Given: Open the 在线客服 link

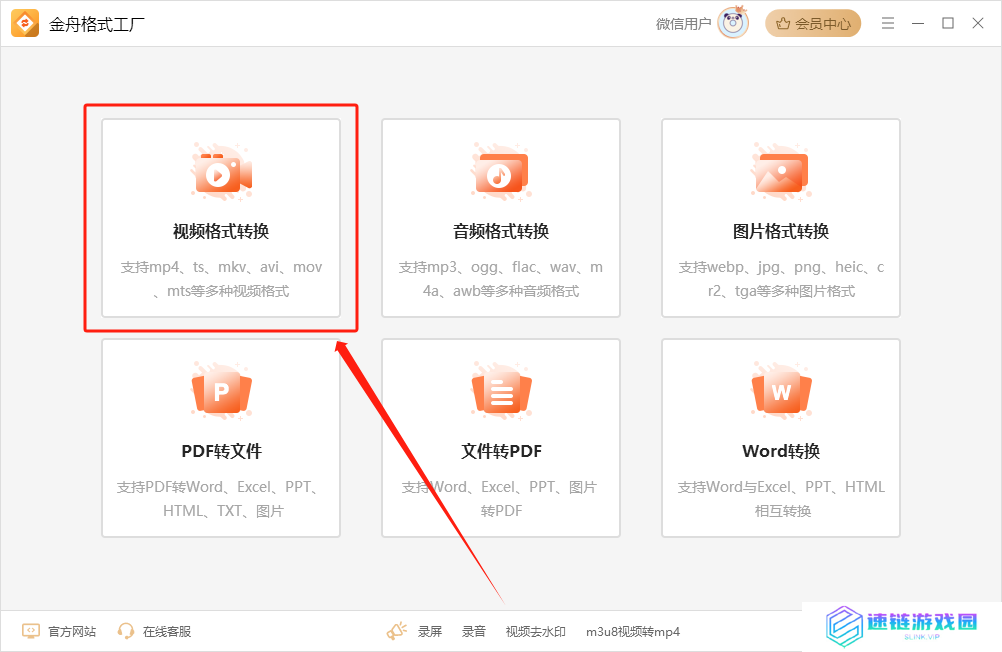Looking at the screenshot, I should (x=167, y=632).
